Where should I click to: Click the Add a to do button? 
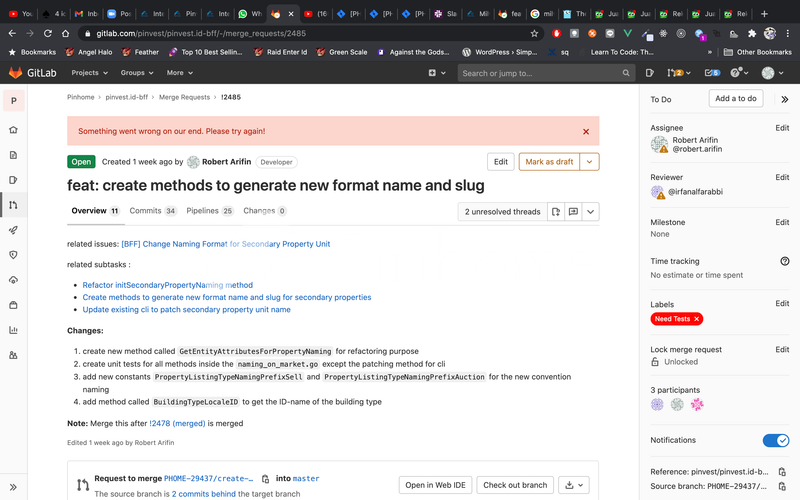pyautogui.click(x=736, y=98)
